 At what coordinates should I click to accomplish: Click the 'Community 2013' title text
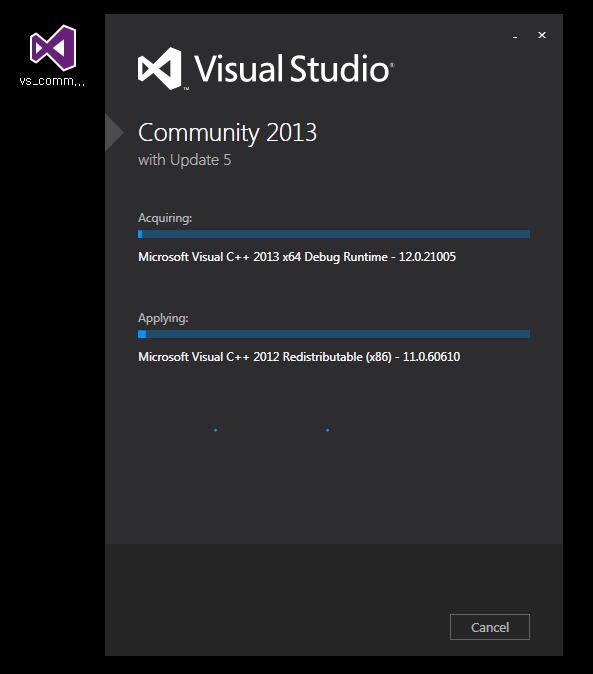pyautogui.click(x=227, y=133)
